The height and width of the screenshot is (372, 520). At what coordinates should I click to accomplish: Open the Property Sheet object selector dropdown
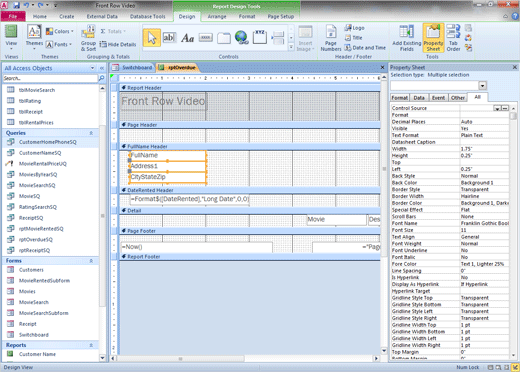coord(482,86)
